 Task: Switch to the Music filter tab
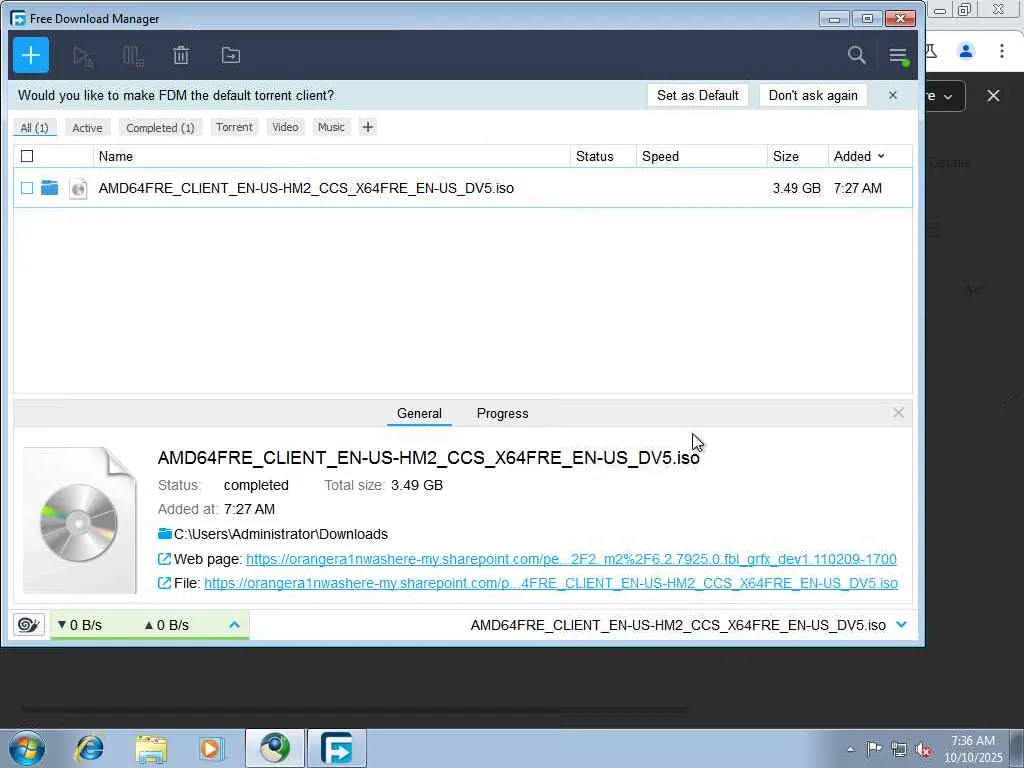point(331,127)
